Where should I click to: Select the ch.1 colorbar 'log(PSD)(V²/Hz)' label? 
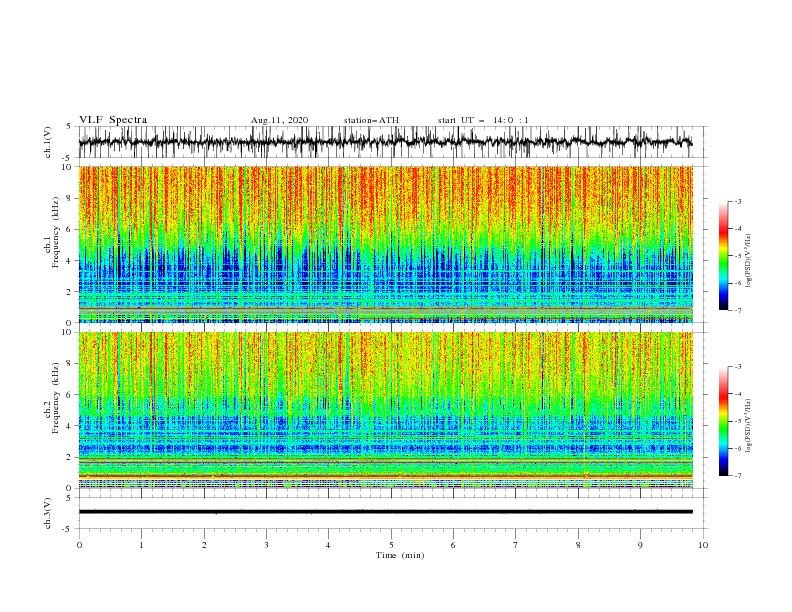748,261
